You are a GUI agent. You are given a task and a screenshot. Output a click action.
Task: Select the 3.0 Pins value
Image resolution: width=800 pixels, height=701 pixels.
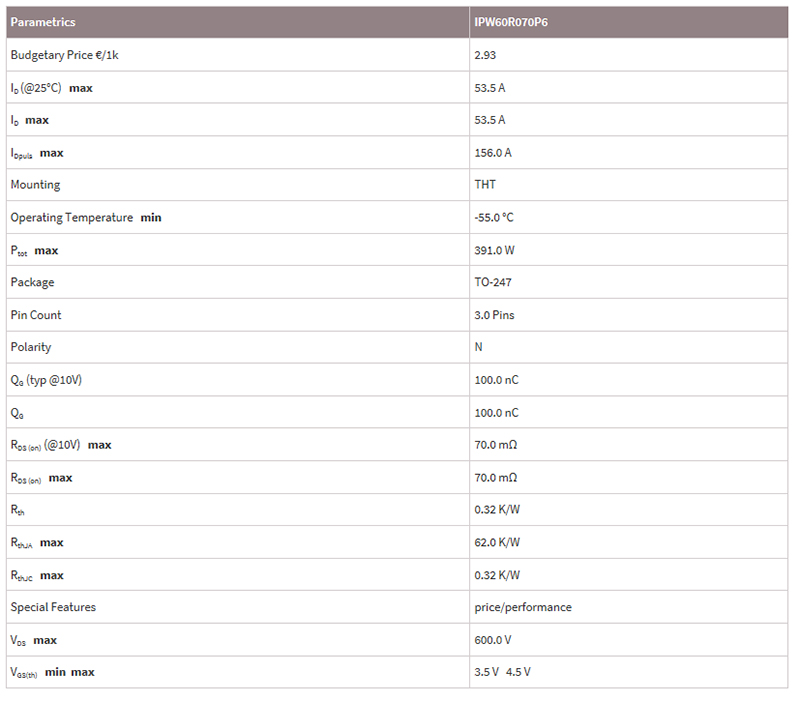493,315
